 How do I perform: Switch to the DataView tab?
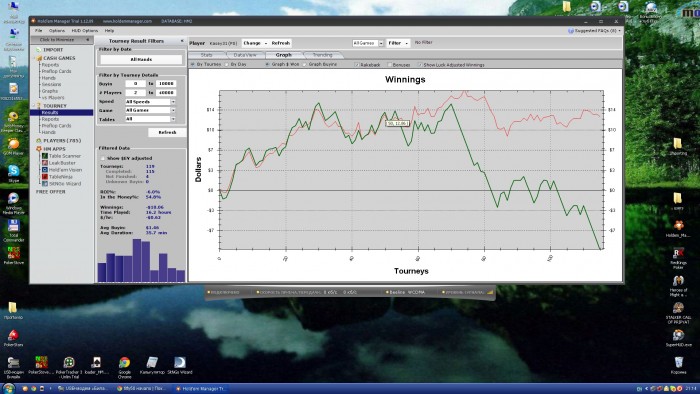pyautogui.click(x=245, y=55)
